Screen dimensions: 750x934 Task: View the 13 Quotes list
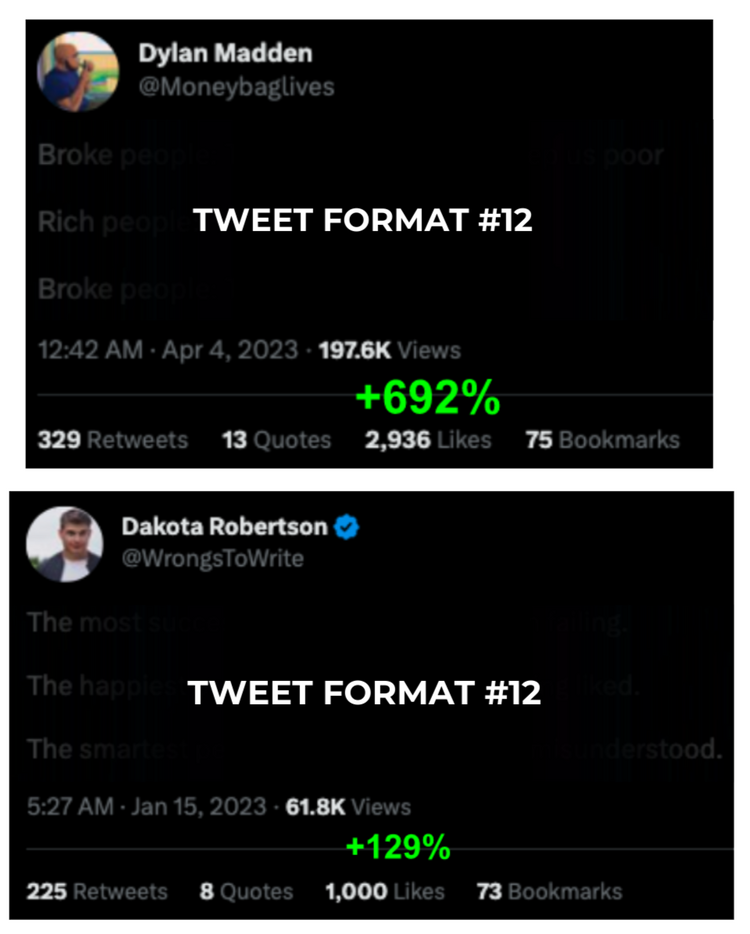(x=276, y=440)
